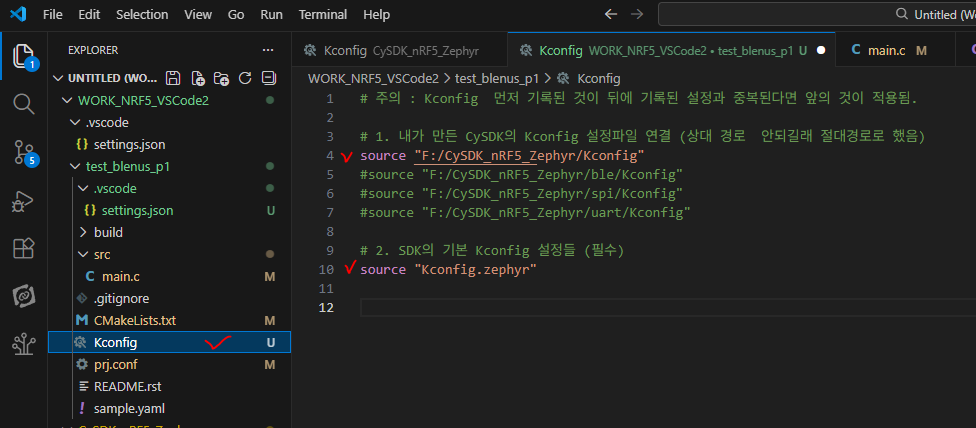Click the New File icon in the Explorer header
976x428 pixels.
[198, 78]
